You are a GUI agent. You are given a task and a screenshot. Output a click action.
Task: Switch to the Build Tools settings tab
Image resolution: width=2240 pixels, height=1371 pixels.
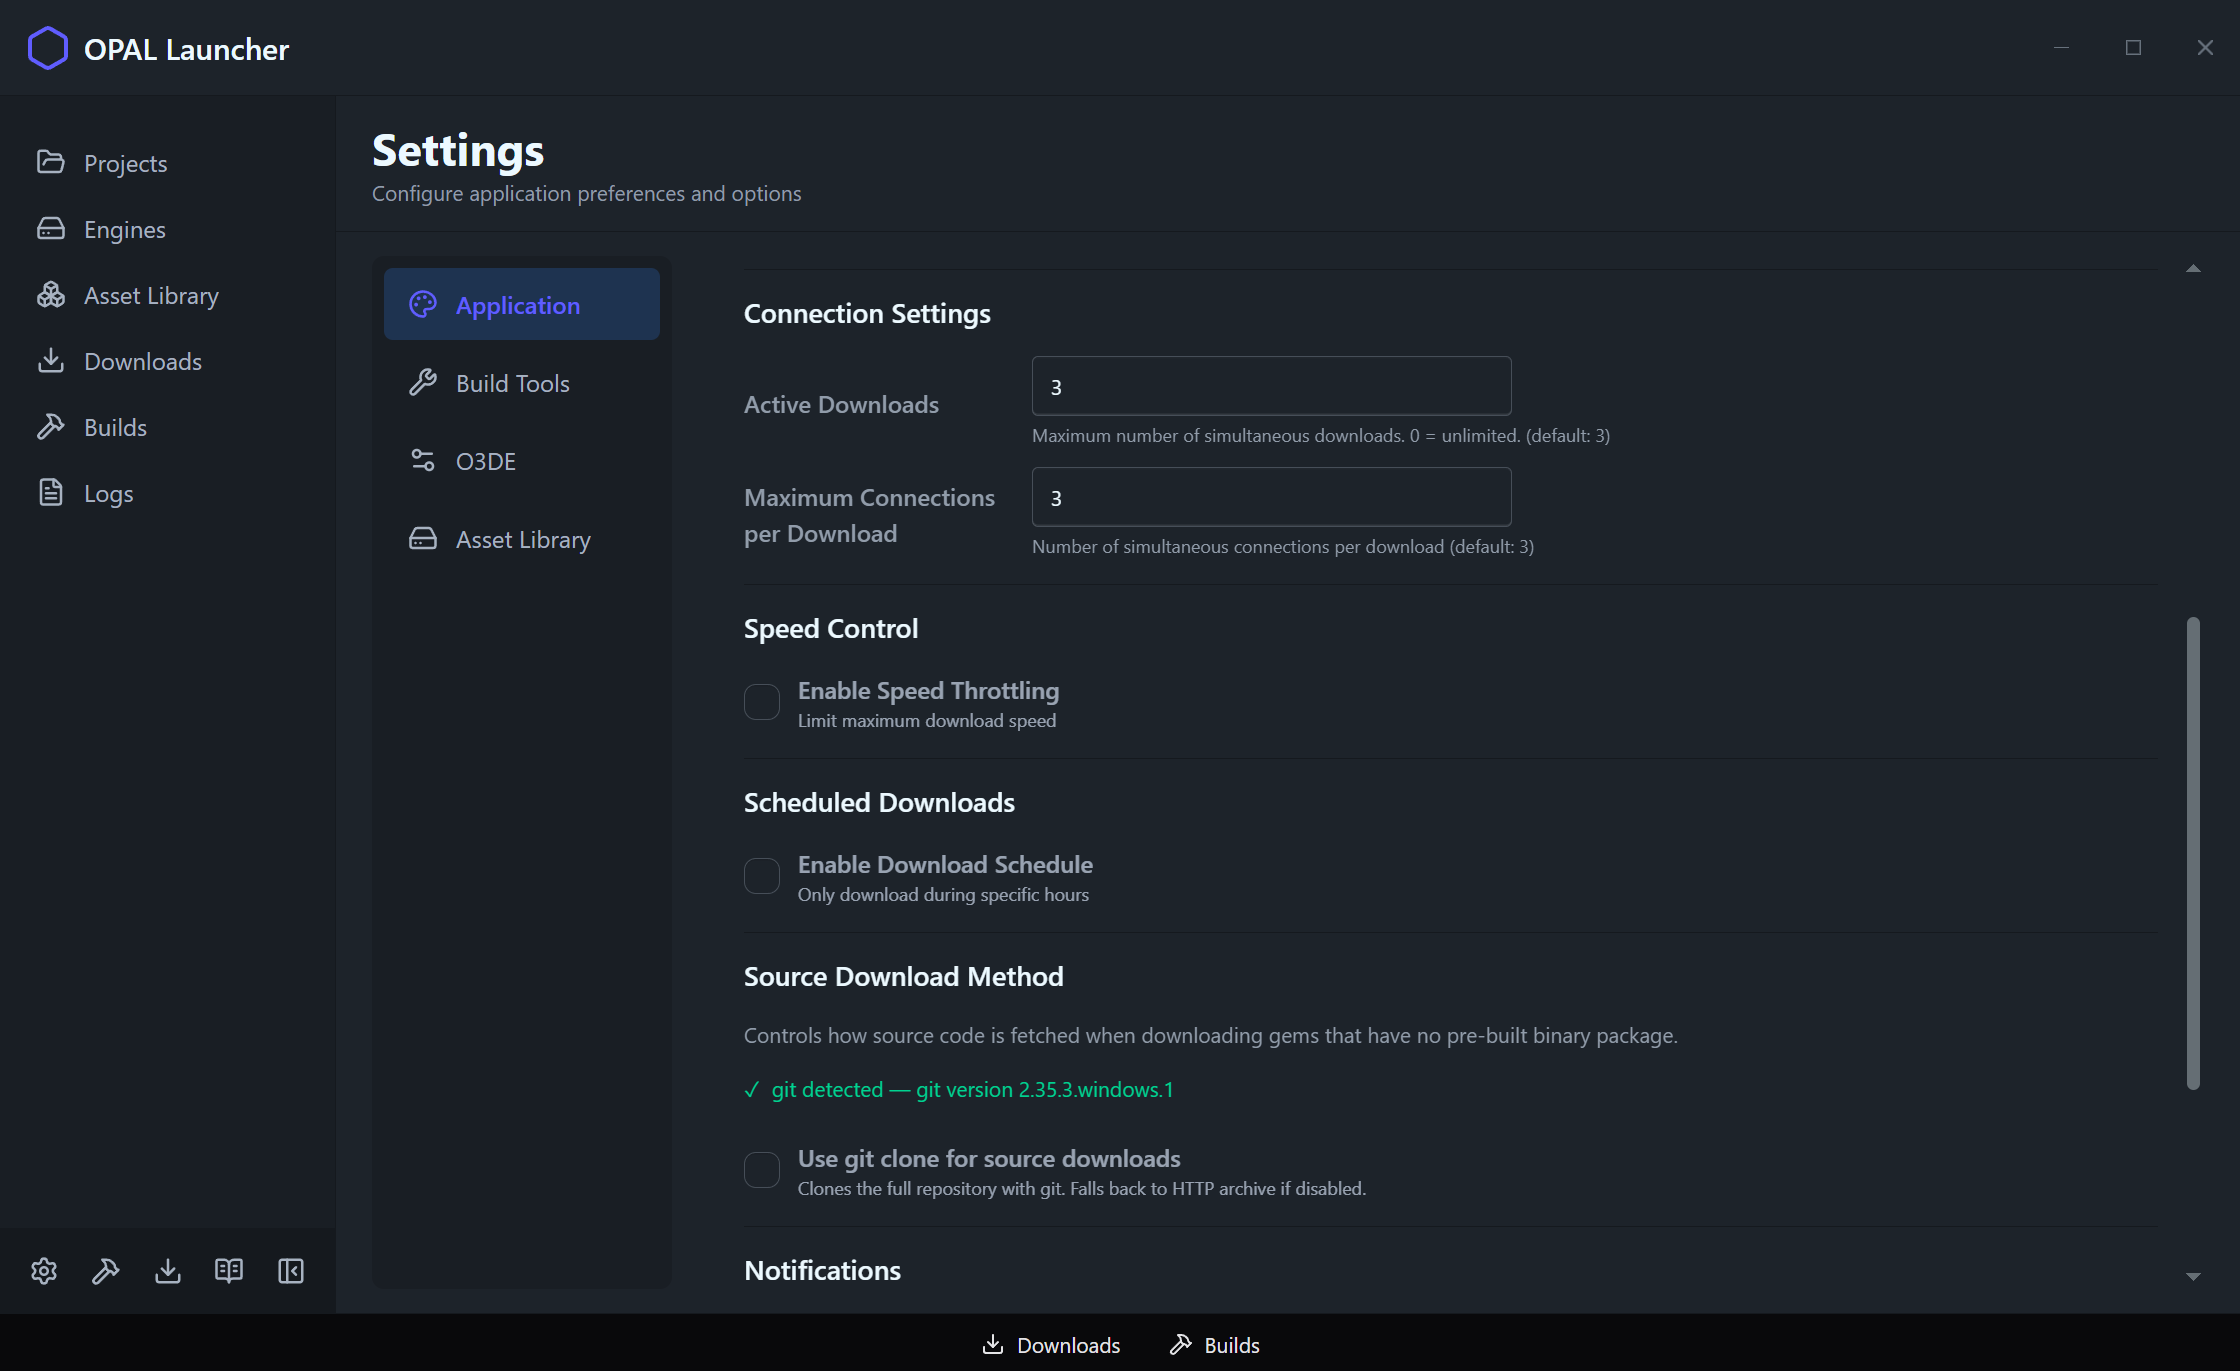[x=522, y=382]
